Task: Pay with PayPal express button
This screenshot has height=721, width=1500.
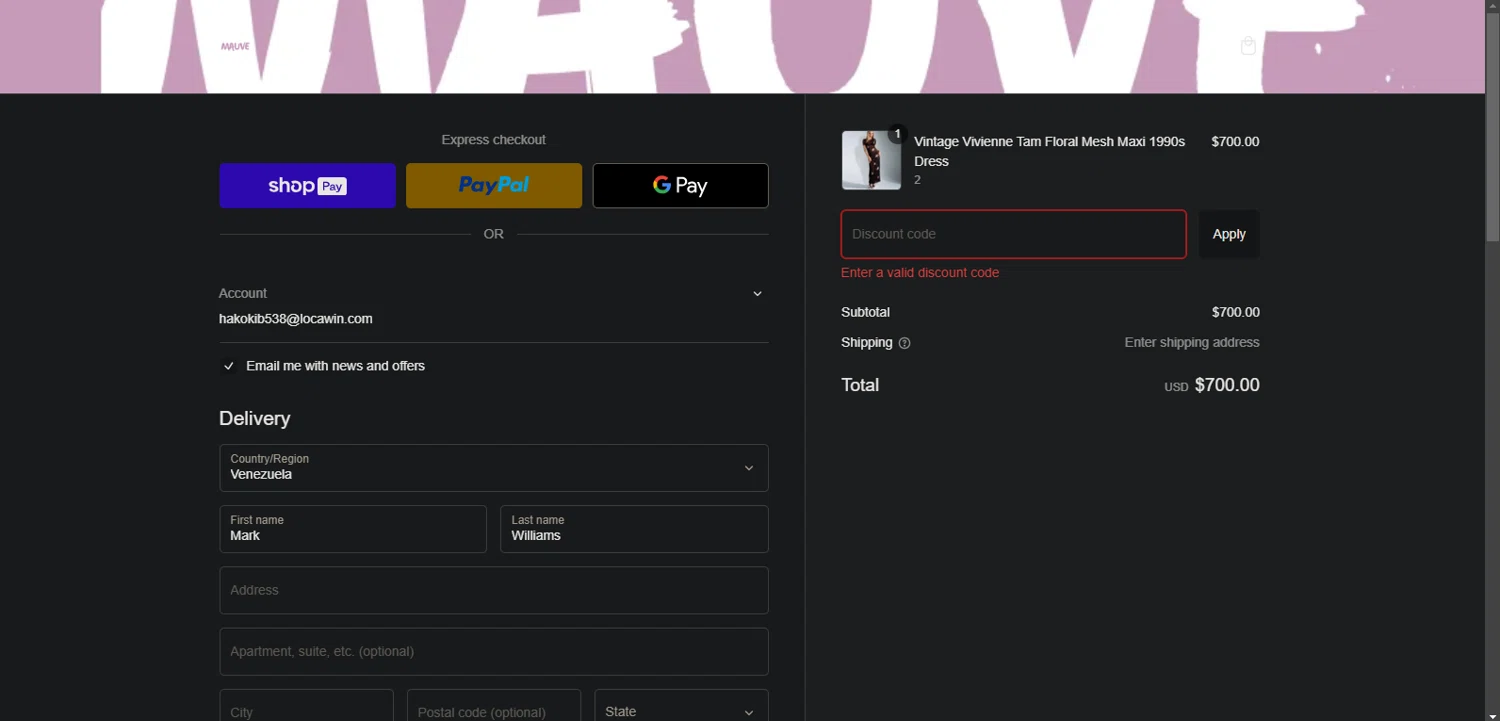Action: [x=494, y=186]
